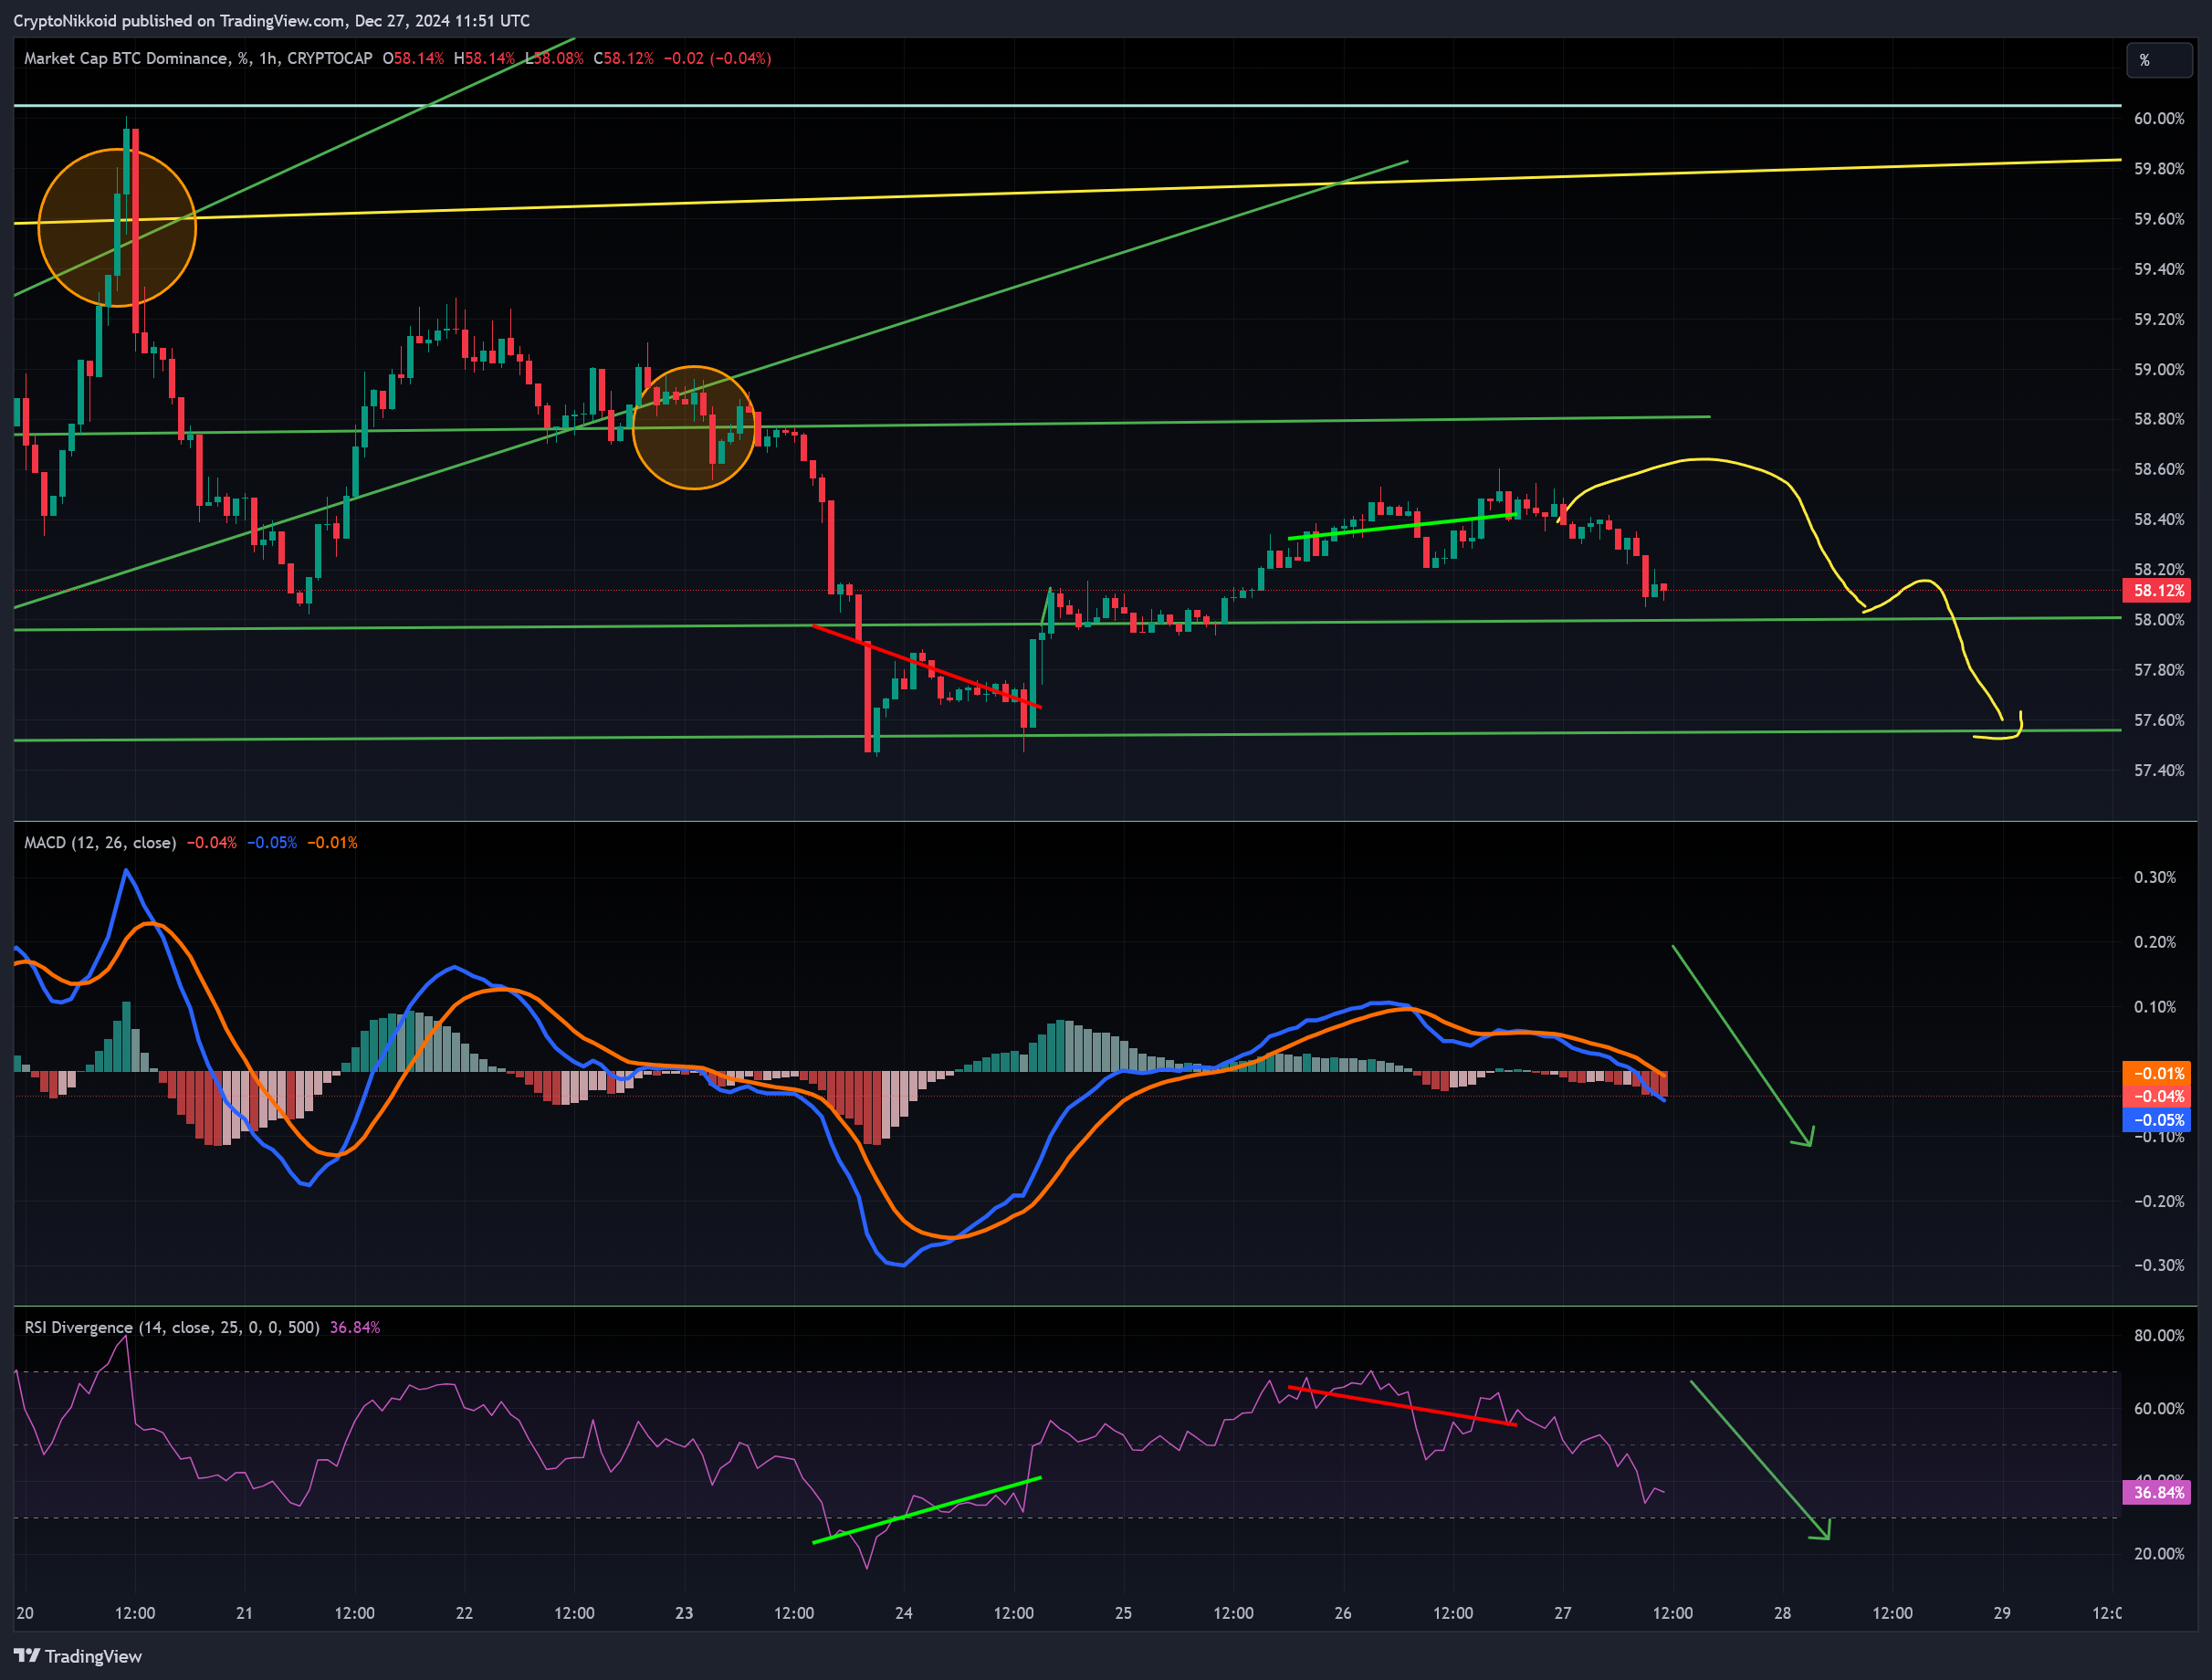The width and height of the screenshot is (2212, 1680).
Task: Click the 80.00% RSI axis label
Action: pyautogui.click(x=2159, y=1335)
